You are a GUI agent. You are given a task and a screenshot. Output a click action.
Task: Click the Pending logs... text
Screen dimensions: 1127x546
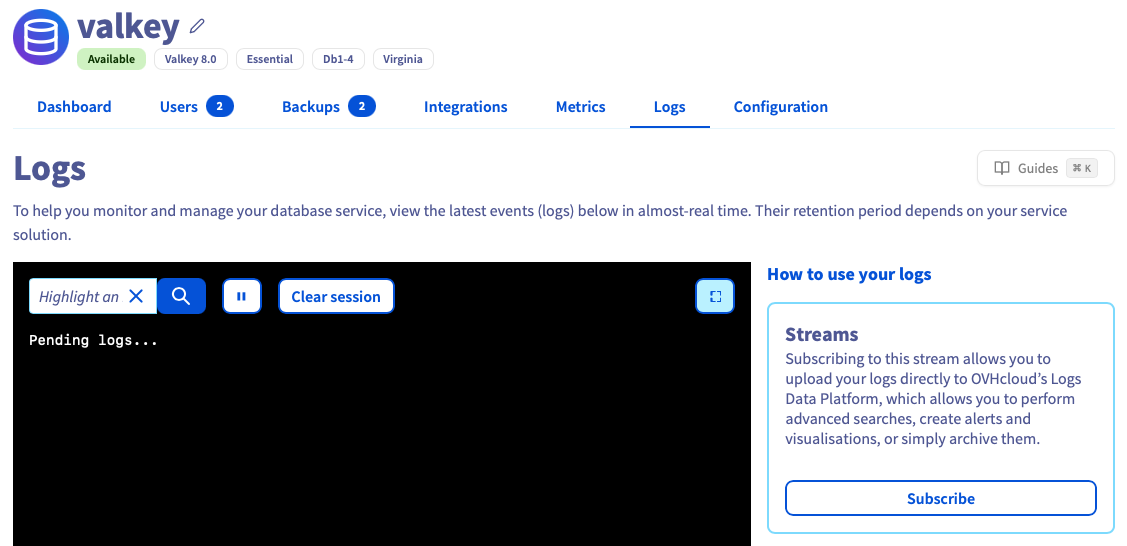point(93,340)
